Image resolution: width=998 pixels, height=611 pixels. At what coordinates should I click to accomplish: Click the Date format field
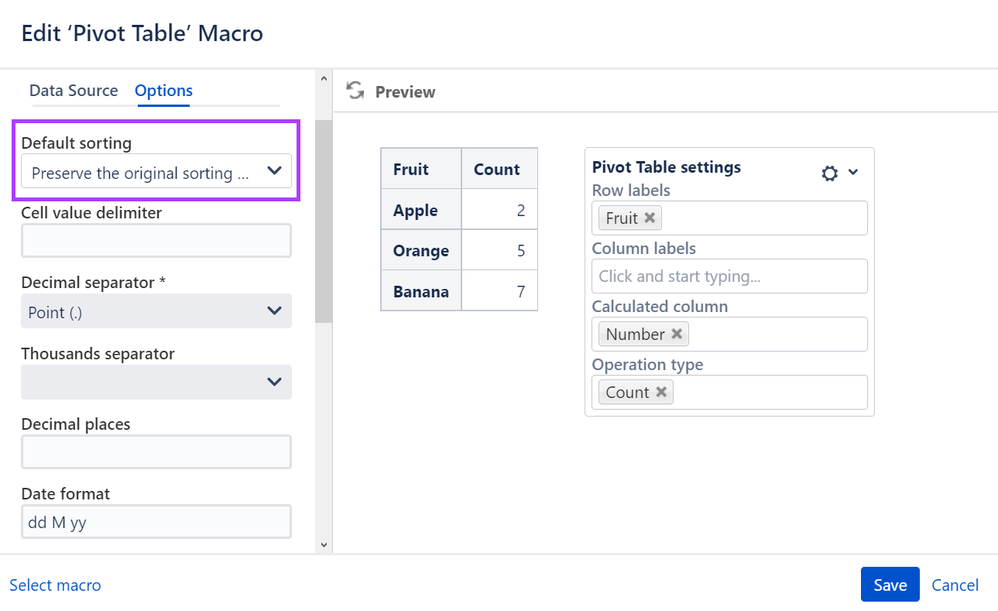(156, 522)
